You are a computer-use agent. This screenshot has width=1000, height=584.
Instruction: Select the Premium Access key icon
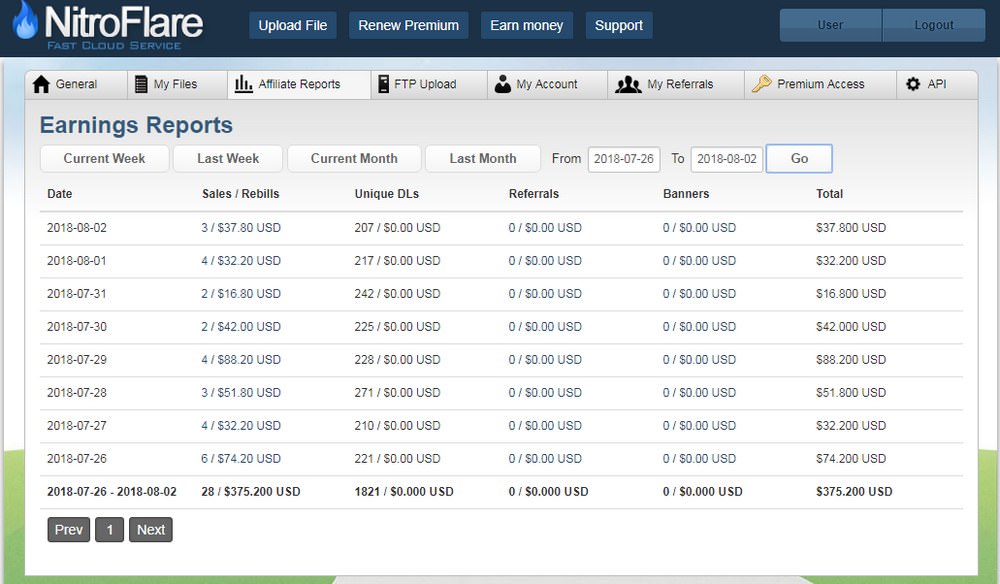(x=761, y=84)
